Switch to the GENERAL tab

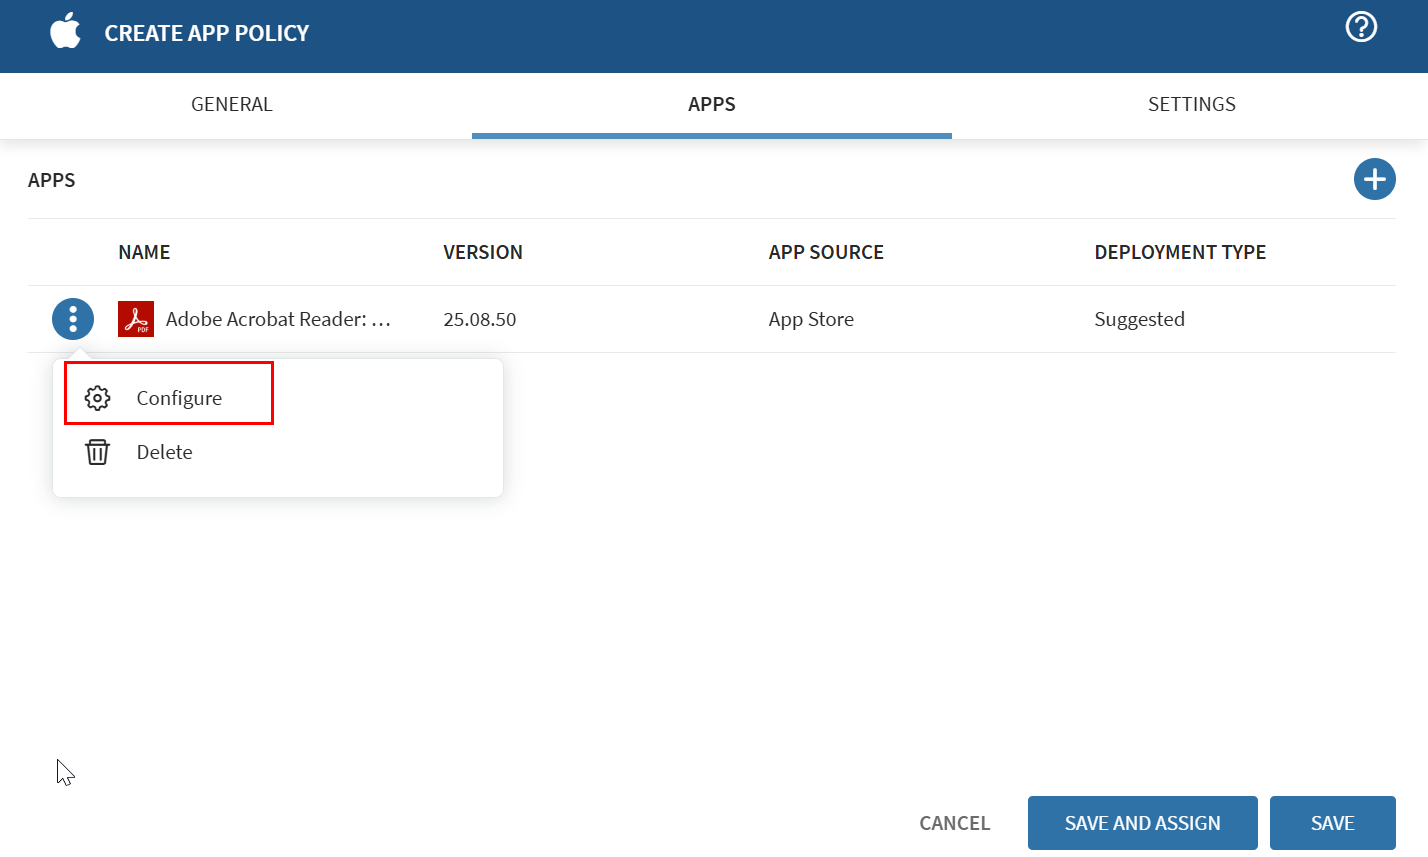231,104
